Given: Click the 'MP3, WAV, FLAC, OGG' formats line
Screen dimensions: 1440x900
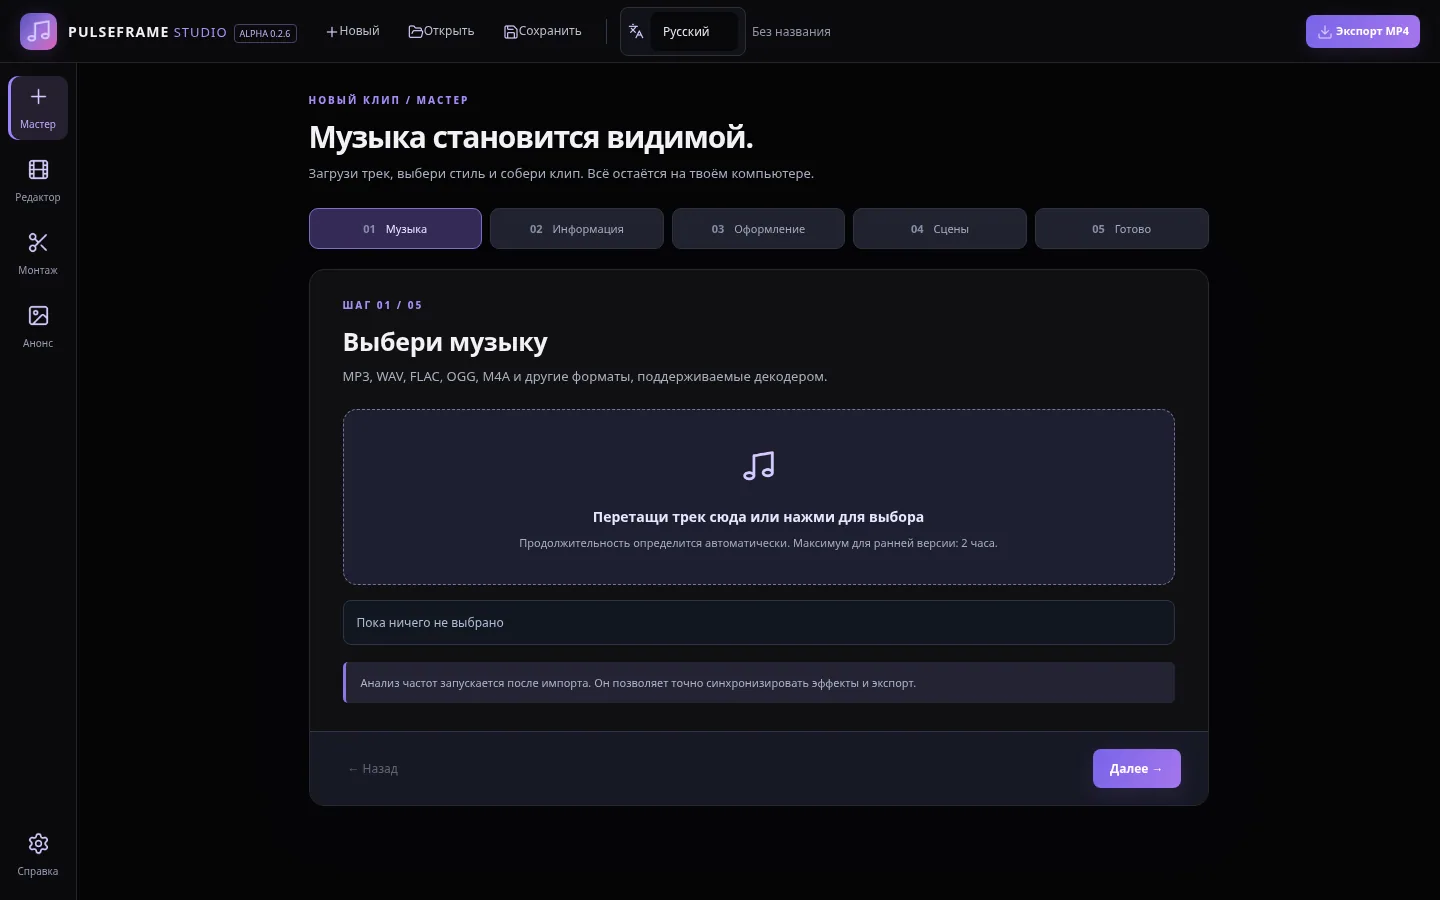Looking at the screenshot, I should point(585,376).
